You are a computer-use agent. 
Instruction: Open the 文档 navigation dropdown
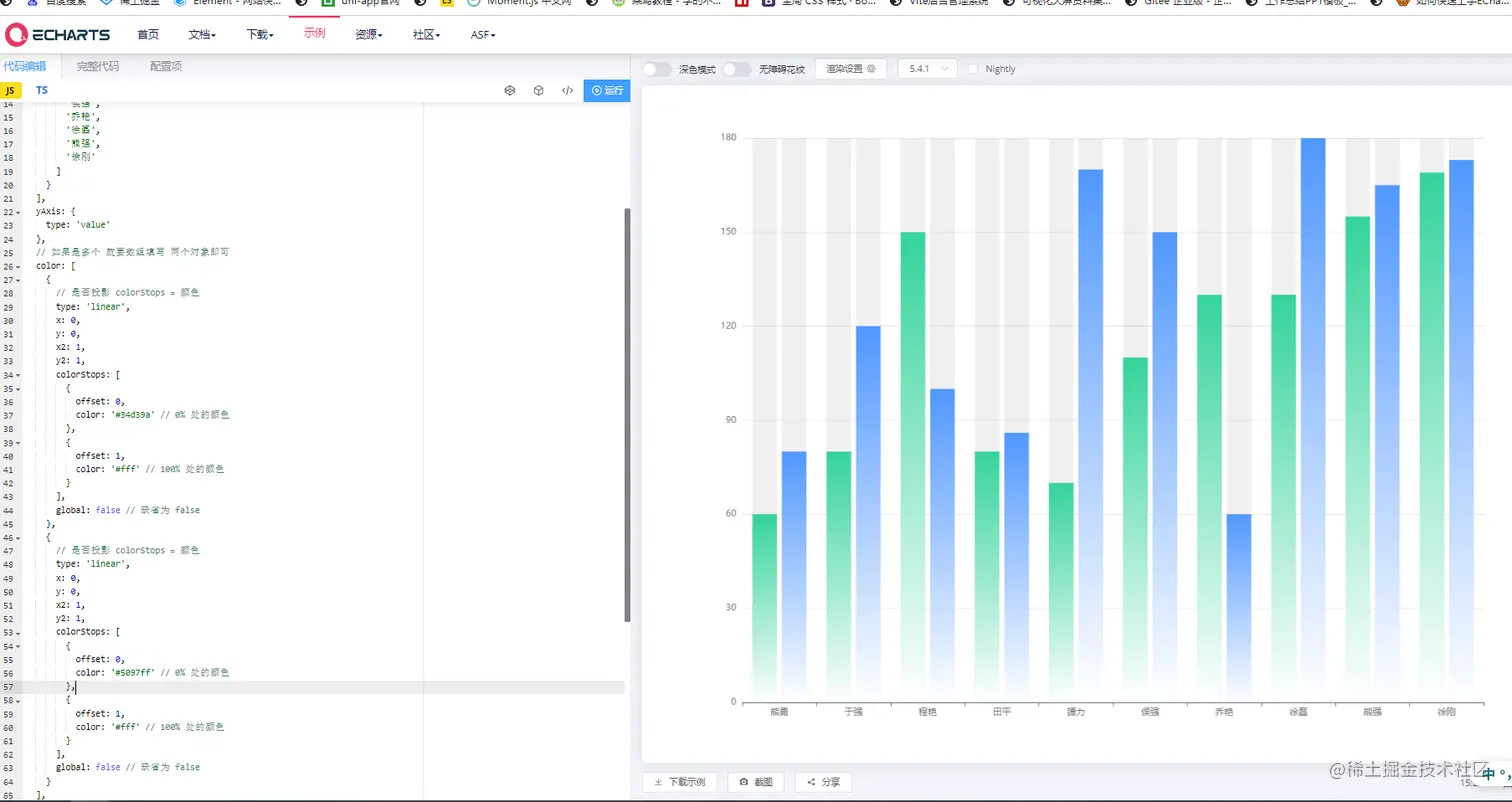coord(202,35)
